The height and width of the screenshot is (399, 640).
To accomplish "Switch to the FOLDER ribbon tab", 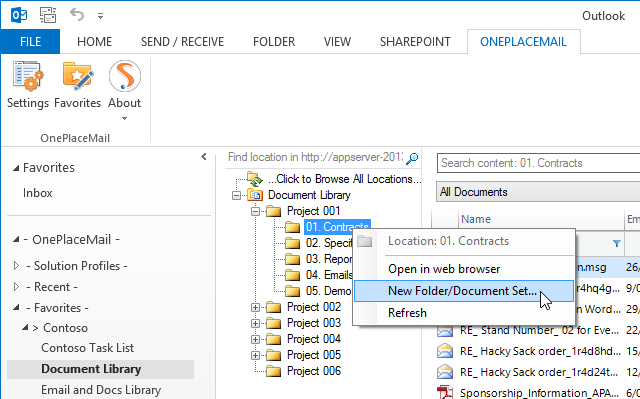I will pyautogui.click(x=274, y=42).
